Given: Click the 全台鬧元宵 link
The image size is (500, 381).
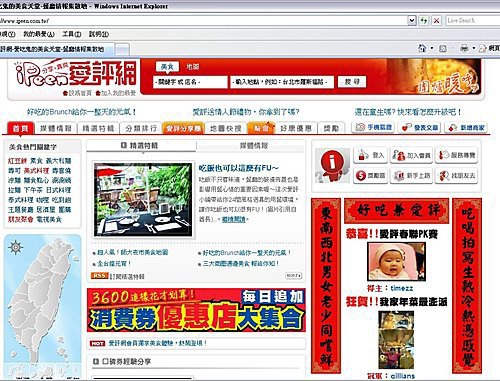Looking at the screenshot, I should 113,263.
